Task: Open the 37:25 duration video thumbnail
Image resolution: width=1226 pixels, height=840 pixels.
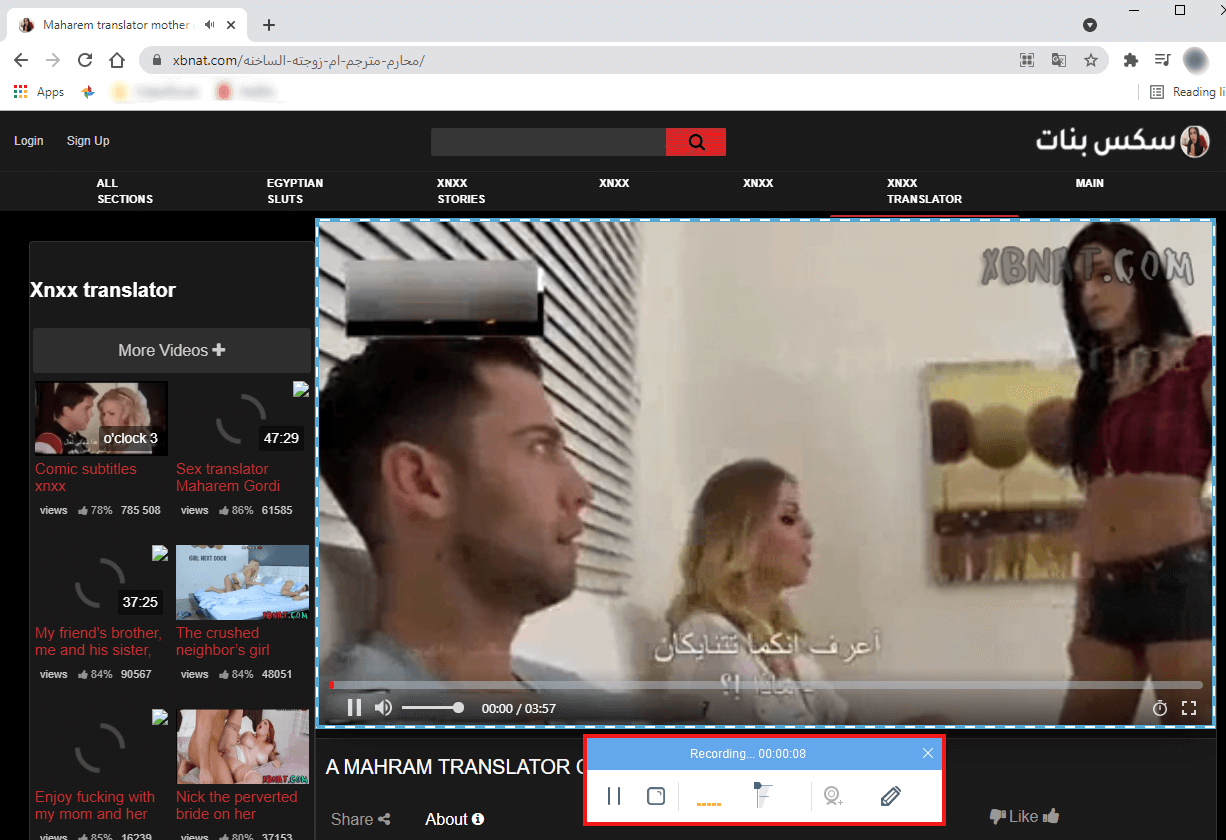Action: [x=101, y=582]
